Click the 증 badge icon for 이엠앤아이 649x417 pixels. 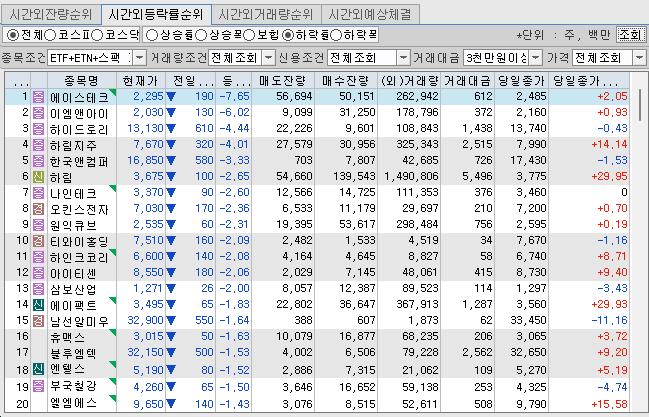click(x=38, y=113)
